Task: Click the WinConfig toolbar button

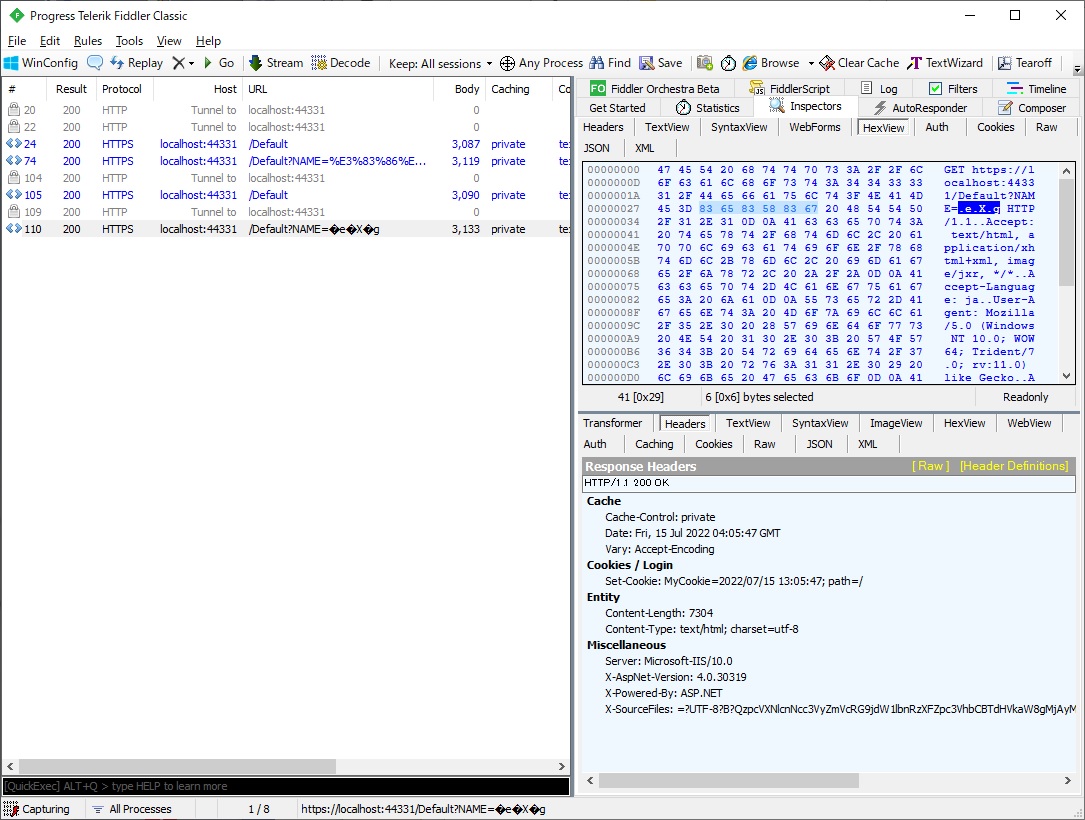Action: [41, 63]
